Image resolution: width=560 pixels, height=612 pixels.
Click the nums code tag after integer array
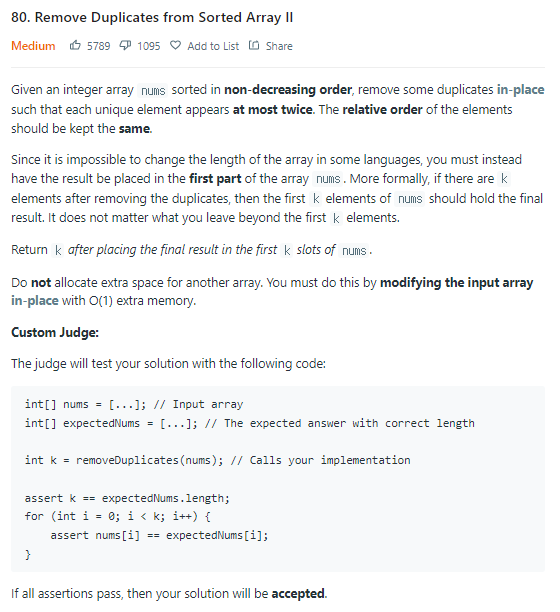click(x=153, y=91)
